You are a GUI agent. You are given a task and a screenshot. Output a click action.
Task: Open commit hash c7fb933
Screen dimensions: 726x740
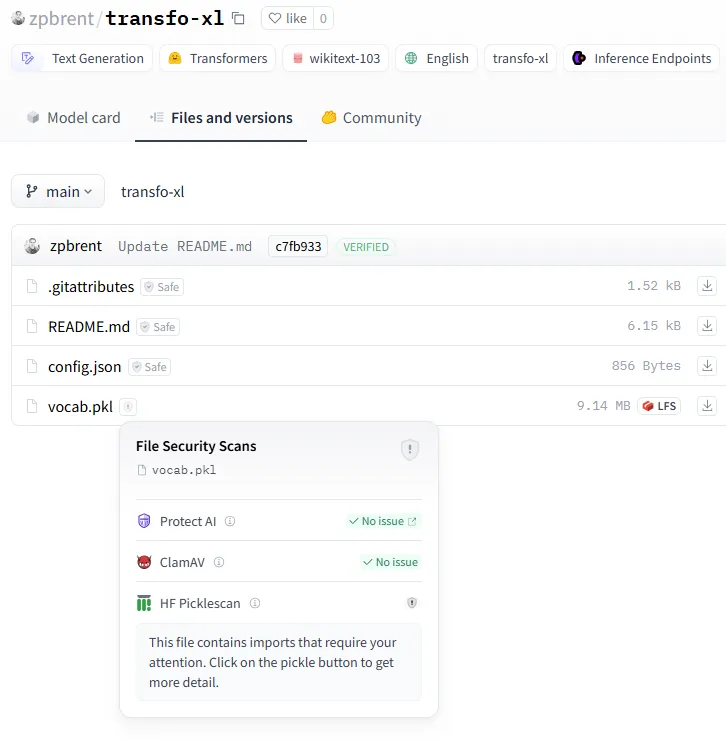click(298, 246)
